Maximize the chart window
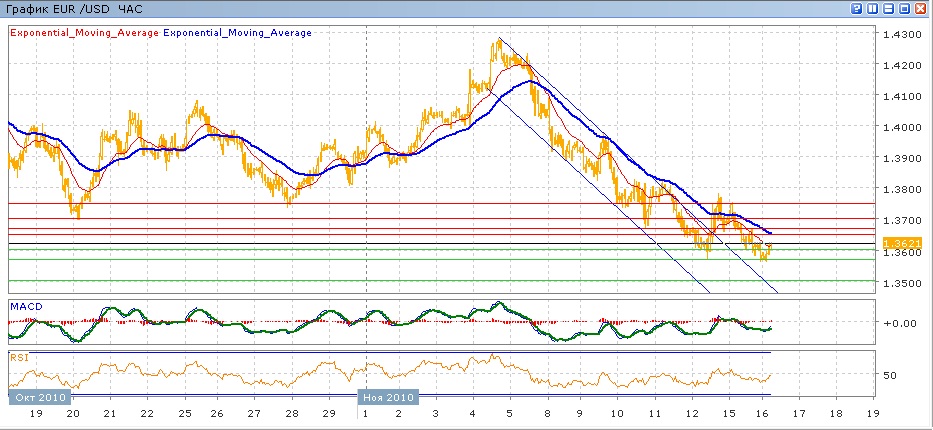 [x=905, y=8]
